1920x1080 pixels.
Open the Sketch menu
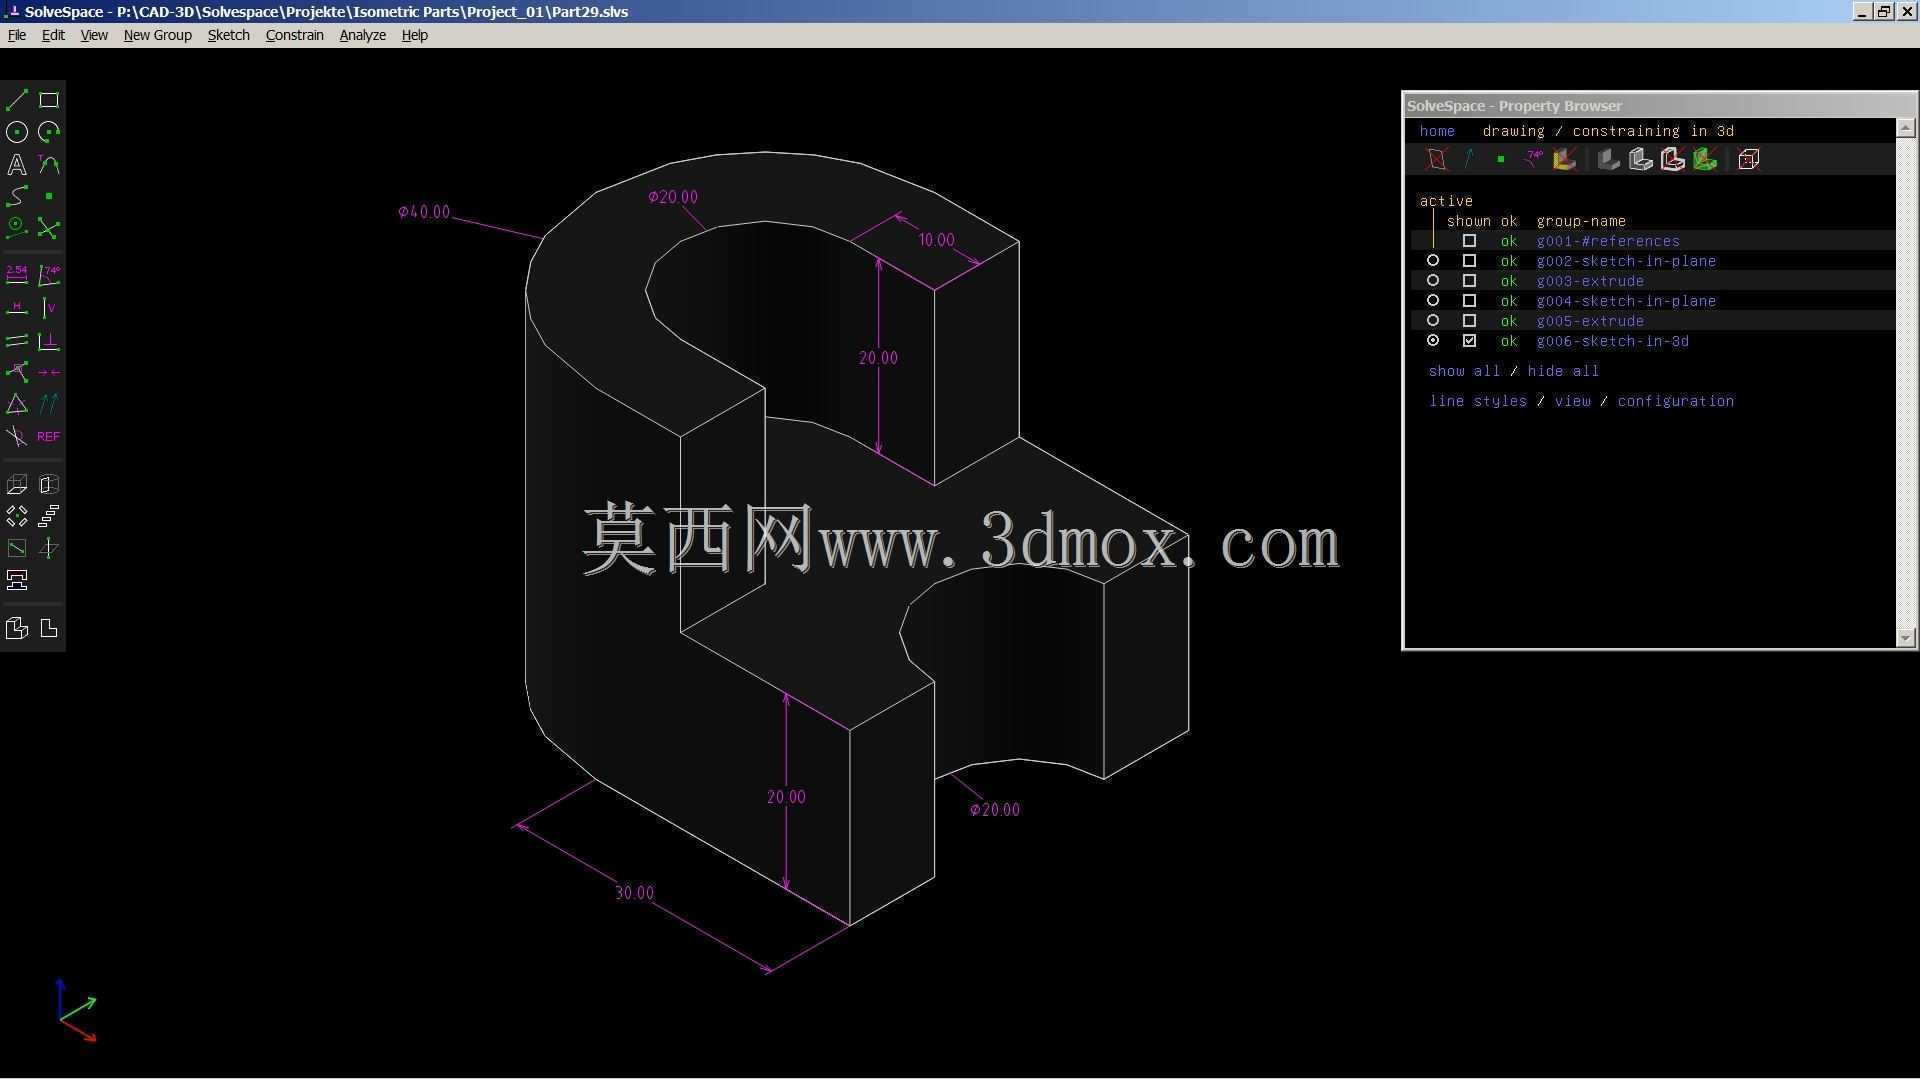[228, 35]
